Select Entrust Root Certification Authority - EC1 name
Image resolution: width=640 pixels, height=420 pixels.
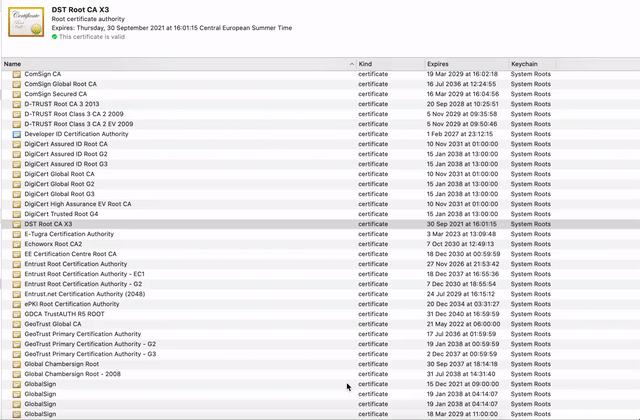click(84, 274)
